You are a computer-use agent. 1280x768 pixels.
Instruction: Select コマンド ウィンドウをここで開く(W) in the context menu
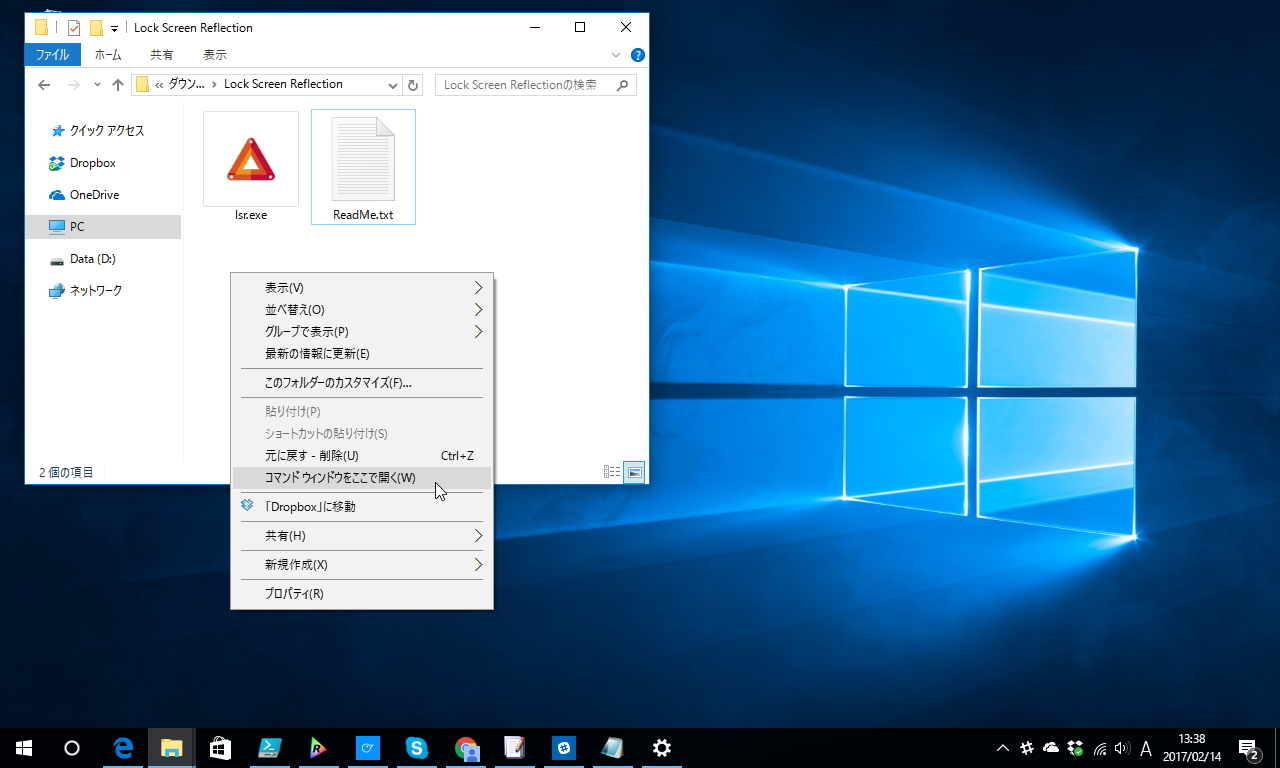pos(338,478)
